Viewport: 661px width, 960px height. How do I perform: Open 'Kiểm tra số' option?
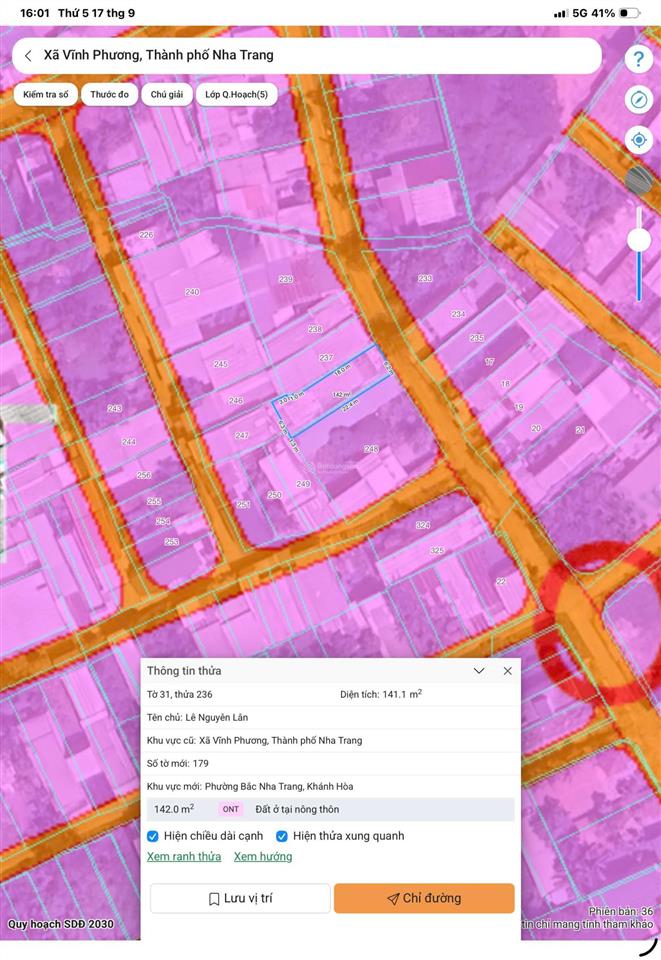46,94
